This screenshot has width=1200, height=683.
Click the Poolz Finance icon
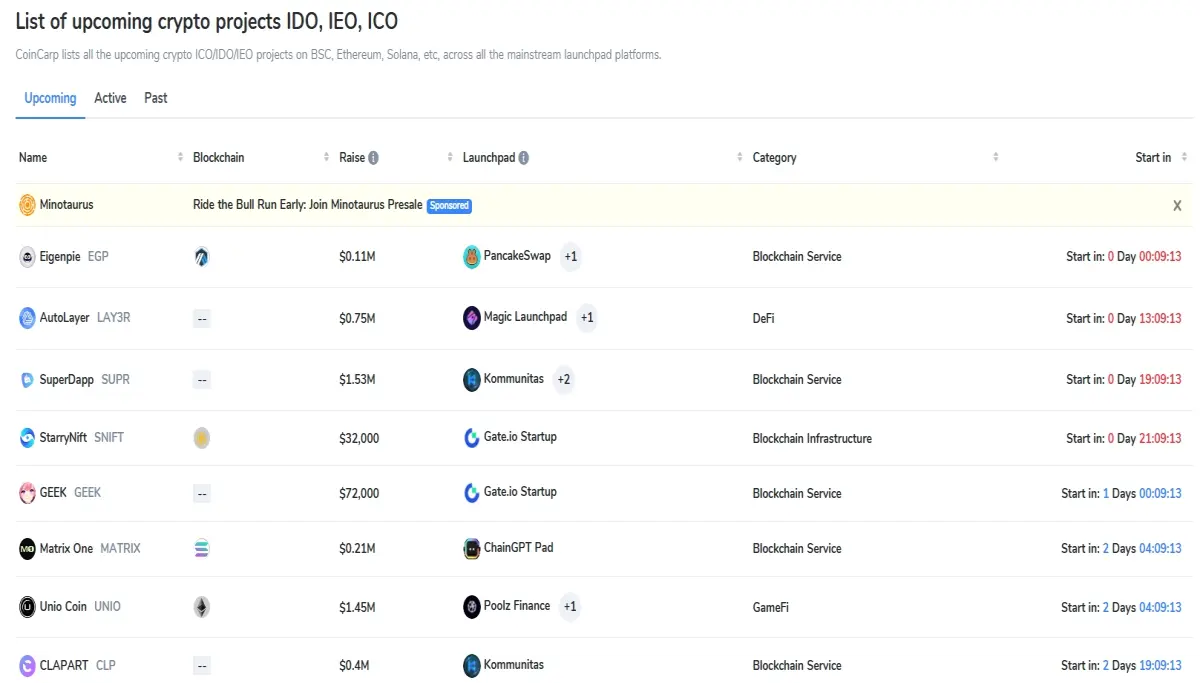(472, 607)
